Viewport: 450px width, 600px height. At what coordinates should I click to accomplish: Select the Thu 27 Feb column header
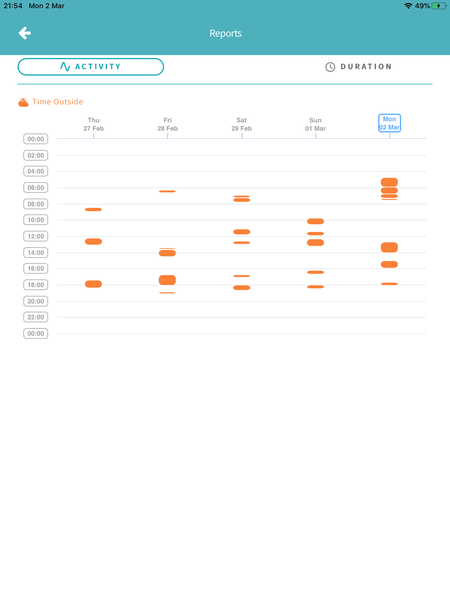click(93, 124)
